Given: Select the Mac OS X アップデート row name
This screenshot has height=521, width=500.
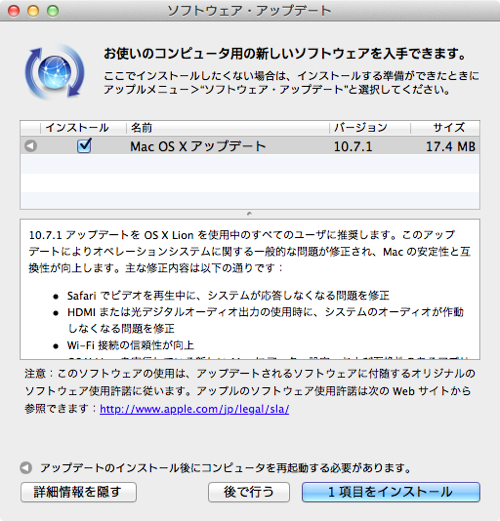Looking at the screenshot, I should [x=198, y=146].
